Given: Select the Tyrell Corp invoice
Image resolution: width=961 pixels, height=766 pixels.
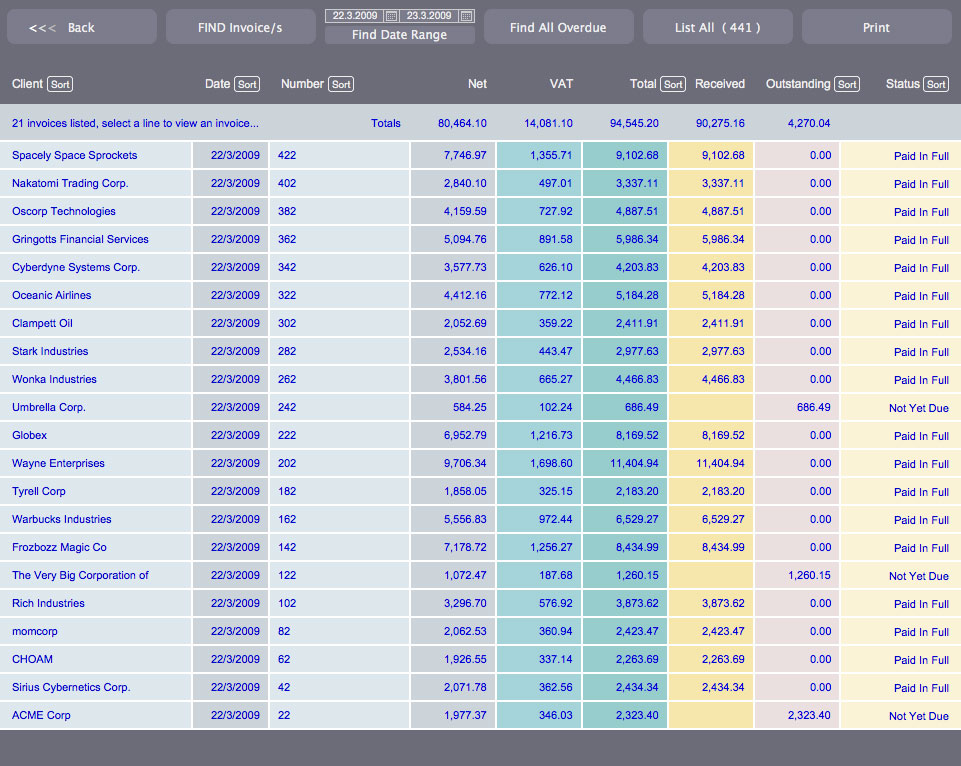Looking at the screenshot, I should point(480,491).
